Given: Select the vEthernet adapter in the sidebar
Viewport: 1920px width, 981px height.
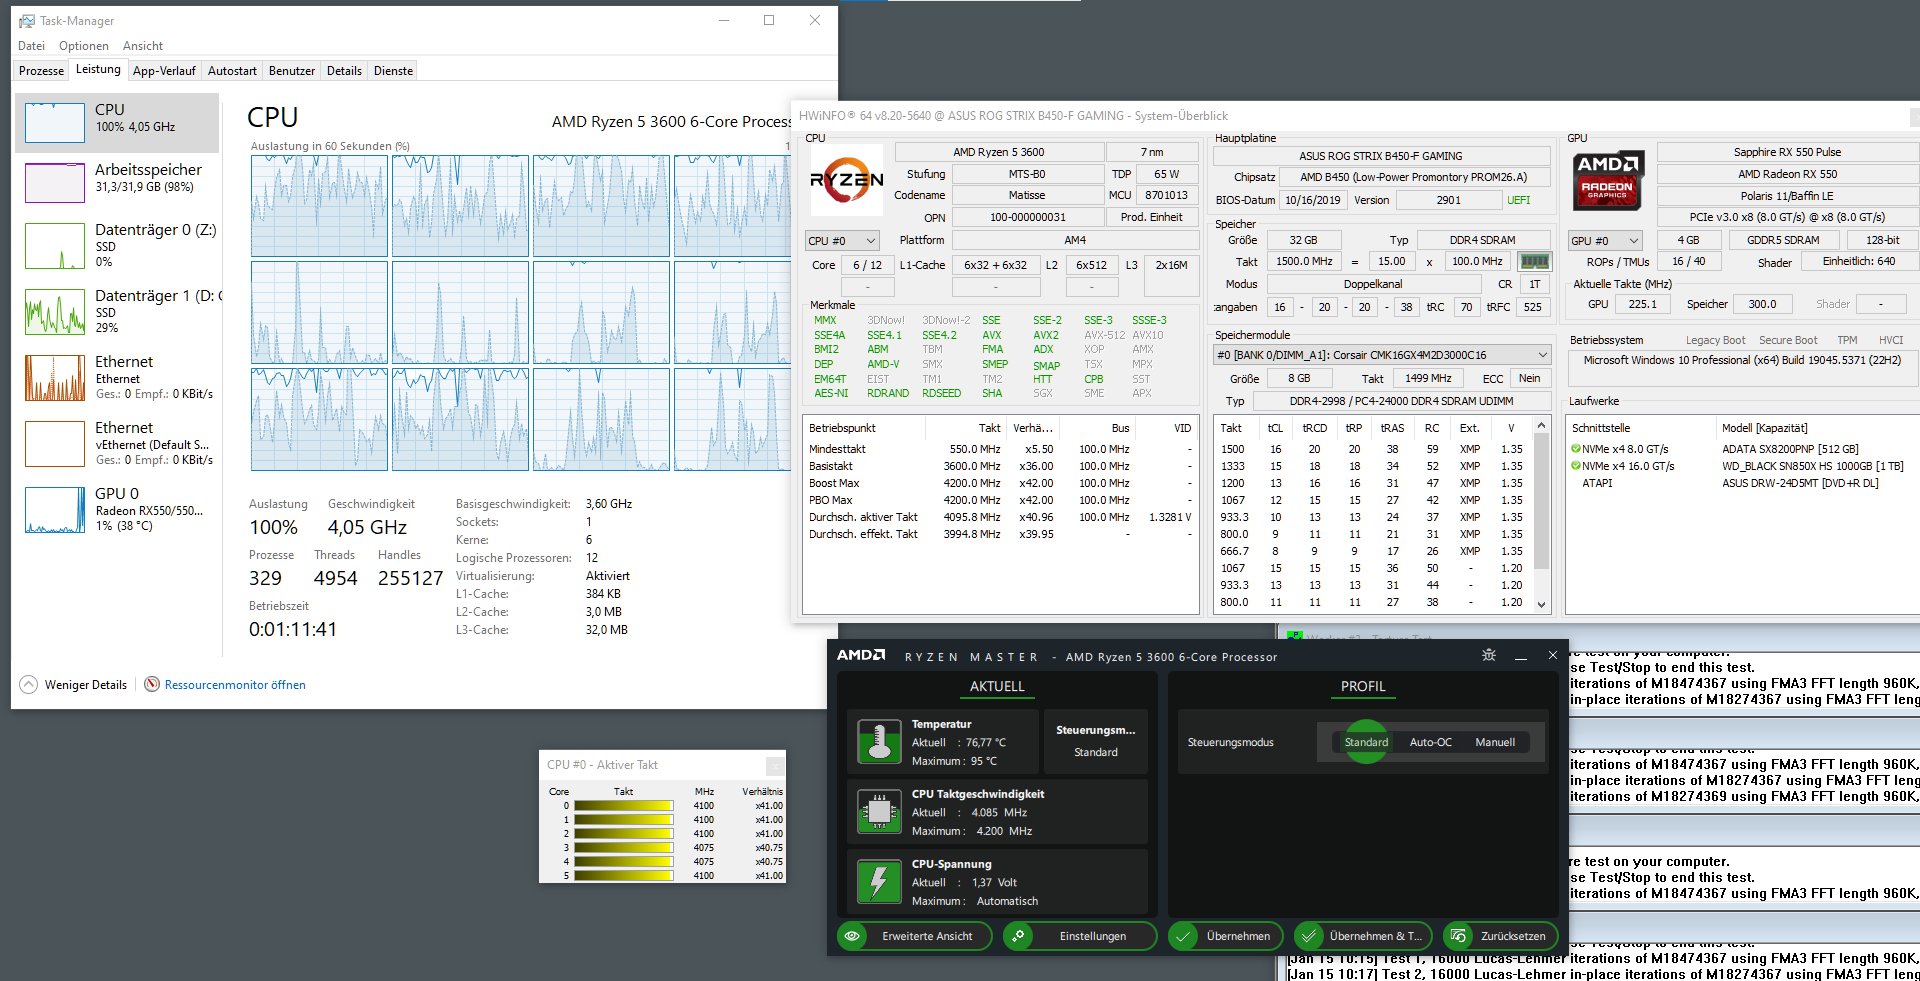Looking at the screenshot, I should (x=118, y=443).
